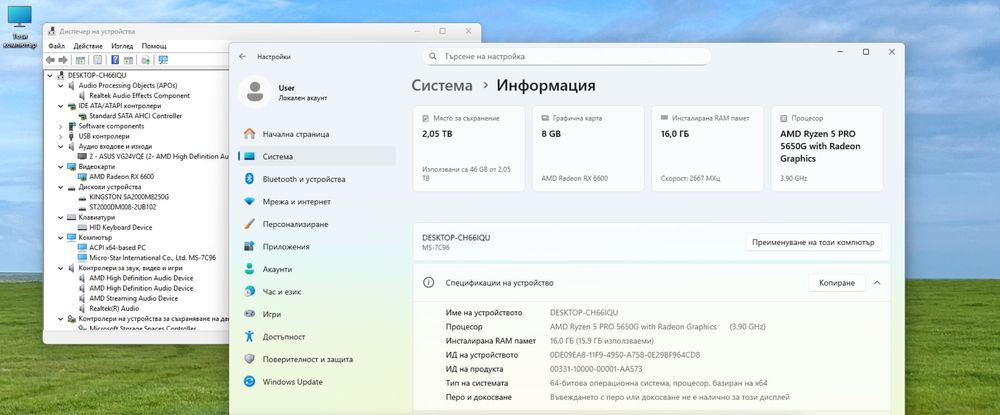Open Начална страница home icon in Settings
The image size is (1000, 415).
249,134
